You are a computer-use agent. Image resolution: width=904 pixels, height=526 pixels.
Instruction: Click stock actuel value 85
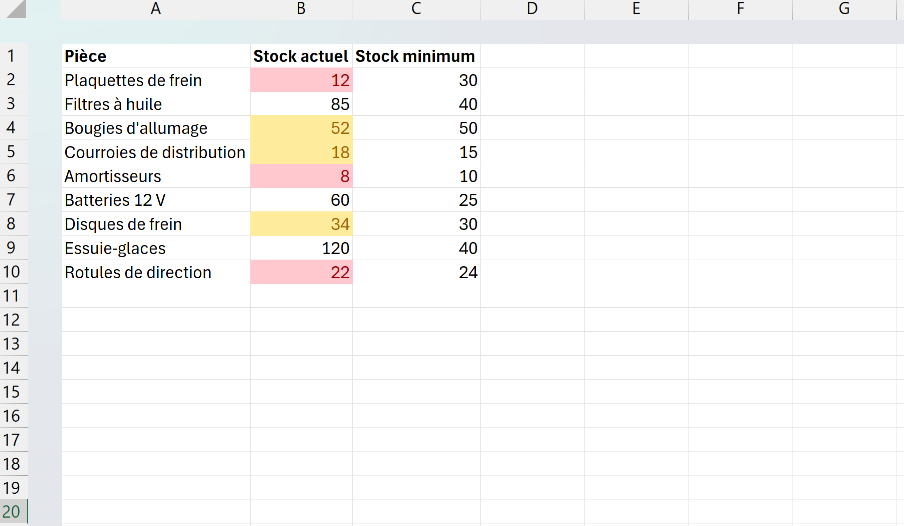click(301, 104)
